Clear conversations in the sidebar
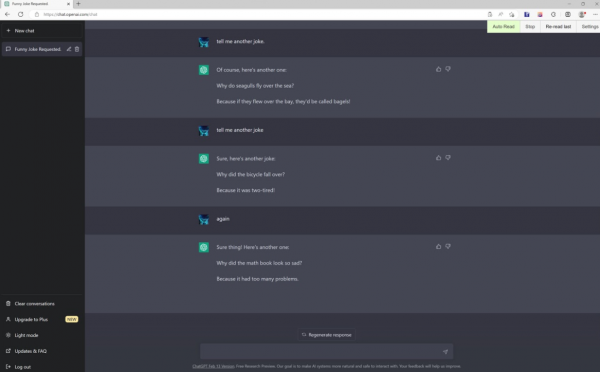The height and width of the screenshot is (372, 600). pos(41,303)
